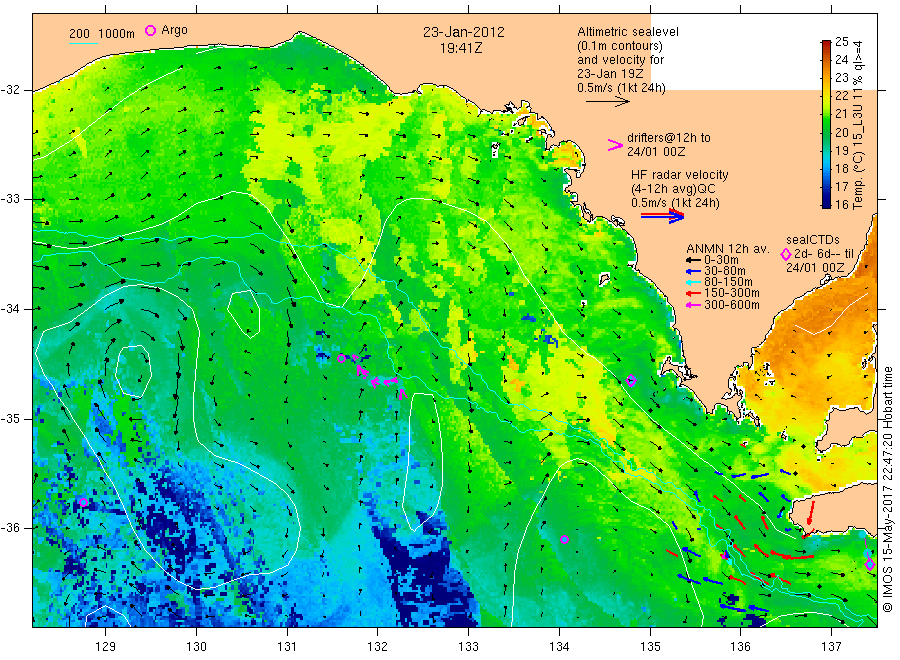The image size is (900, 660).
Task: Click the 'HF radar velocity' legend heading
Action: (x=680, y=175)
